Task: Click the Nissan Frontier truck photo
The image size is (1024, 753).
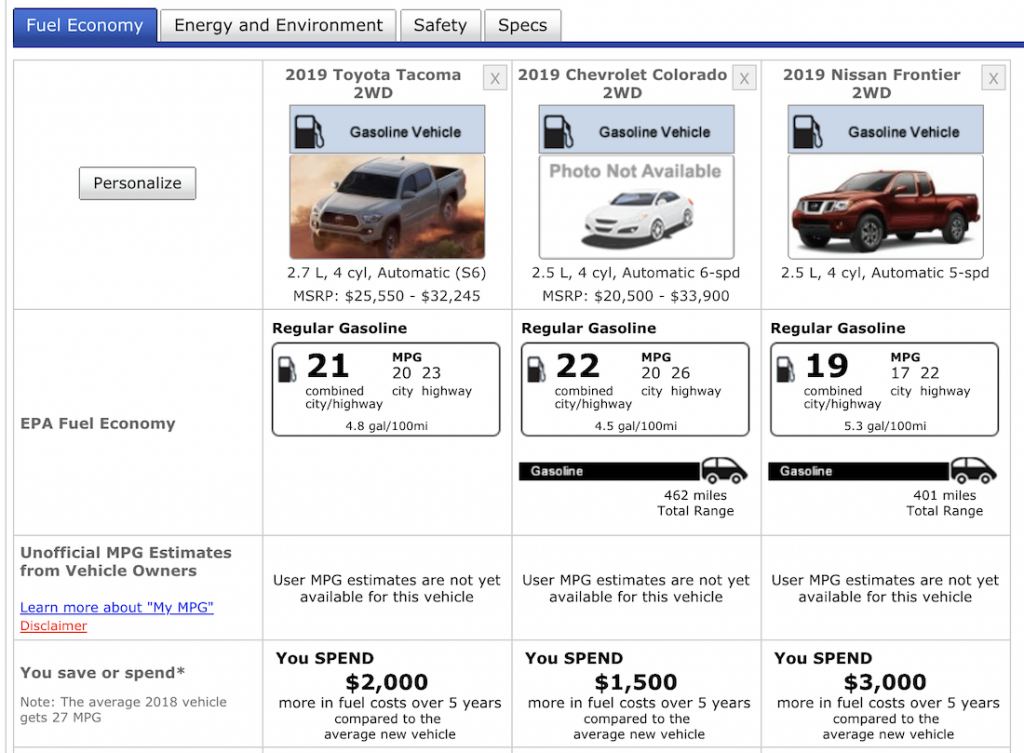Action: click(885, 207)
